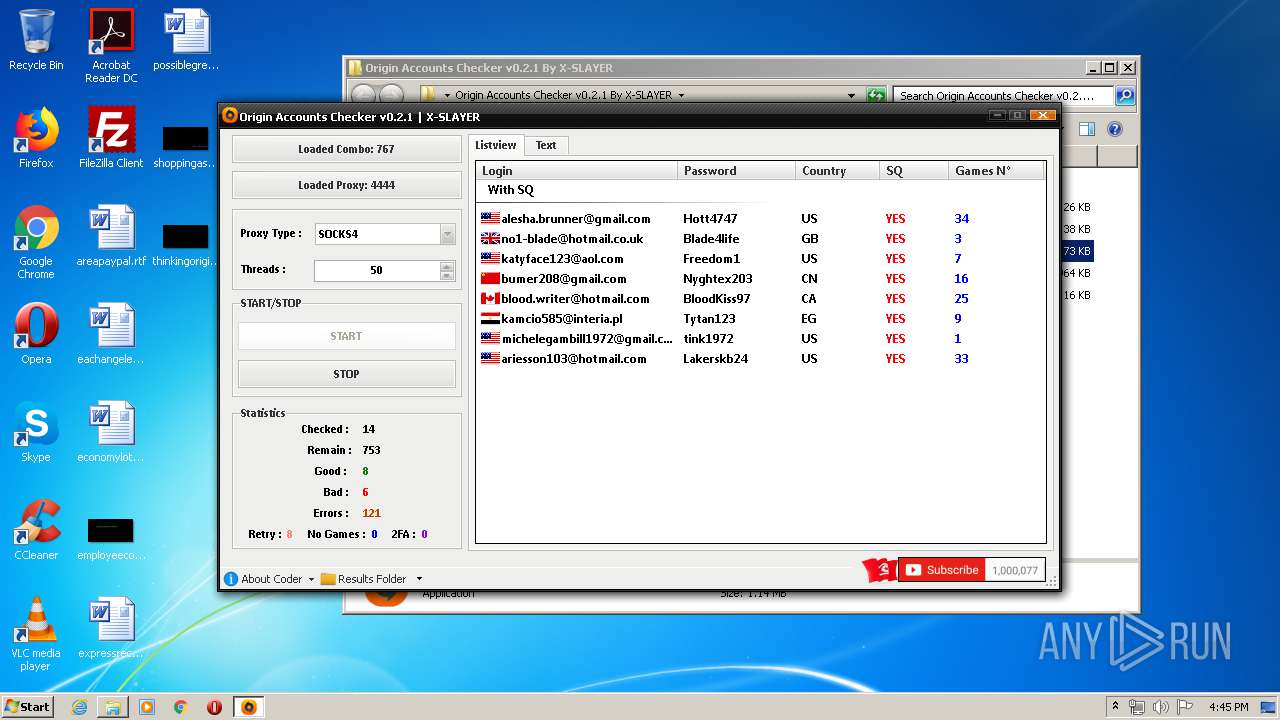Click Explorer back navigation button
This screenshot has width=1280, height=720.
click(x=363, y=95)
